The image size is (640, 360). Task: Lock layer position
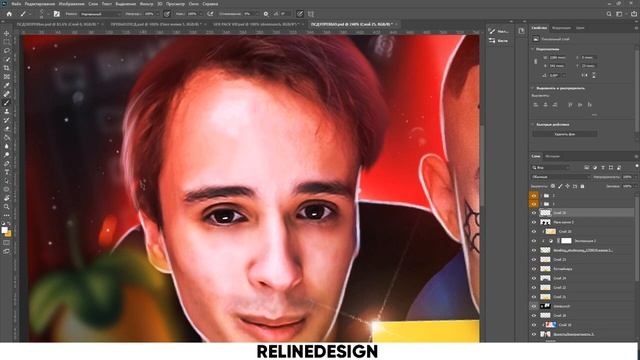point(567,186)
